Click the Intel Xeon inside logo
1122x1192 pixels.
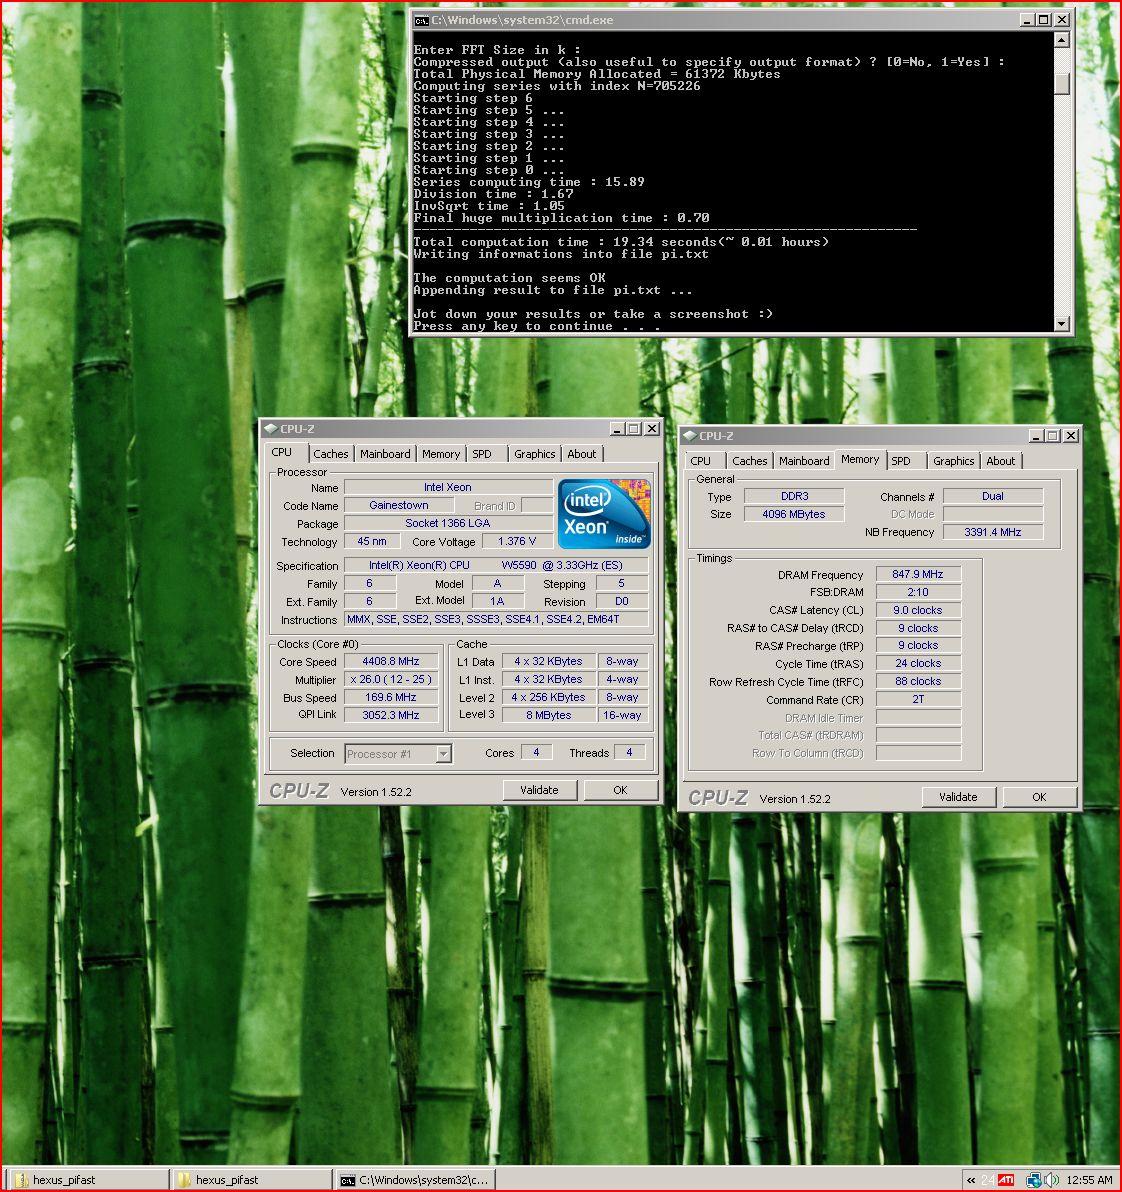tap(604, 514)
